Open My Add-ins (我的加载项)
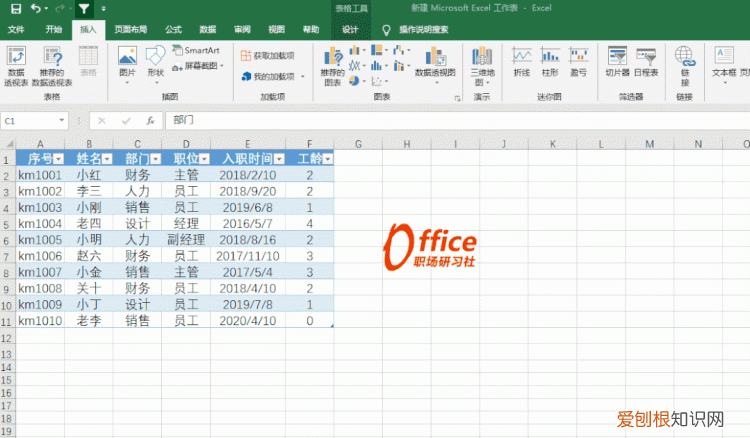Image resolution: width=750 pixels, height=438 pixels. pos(269,77)
